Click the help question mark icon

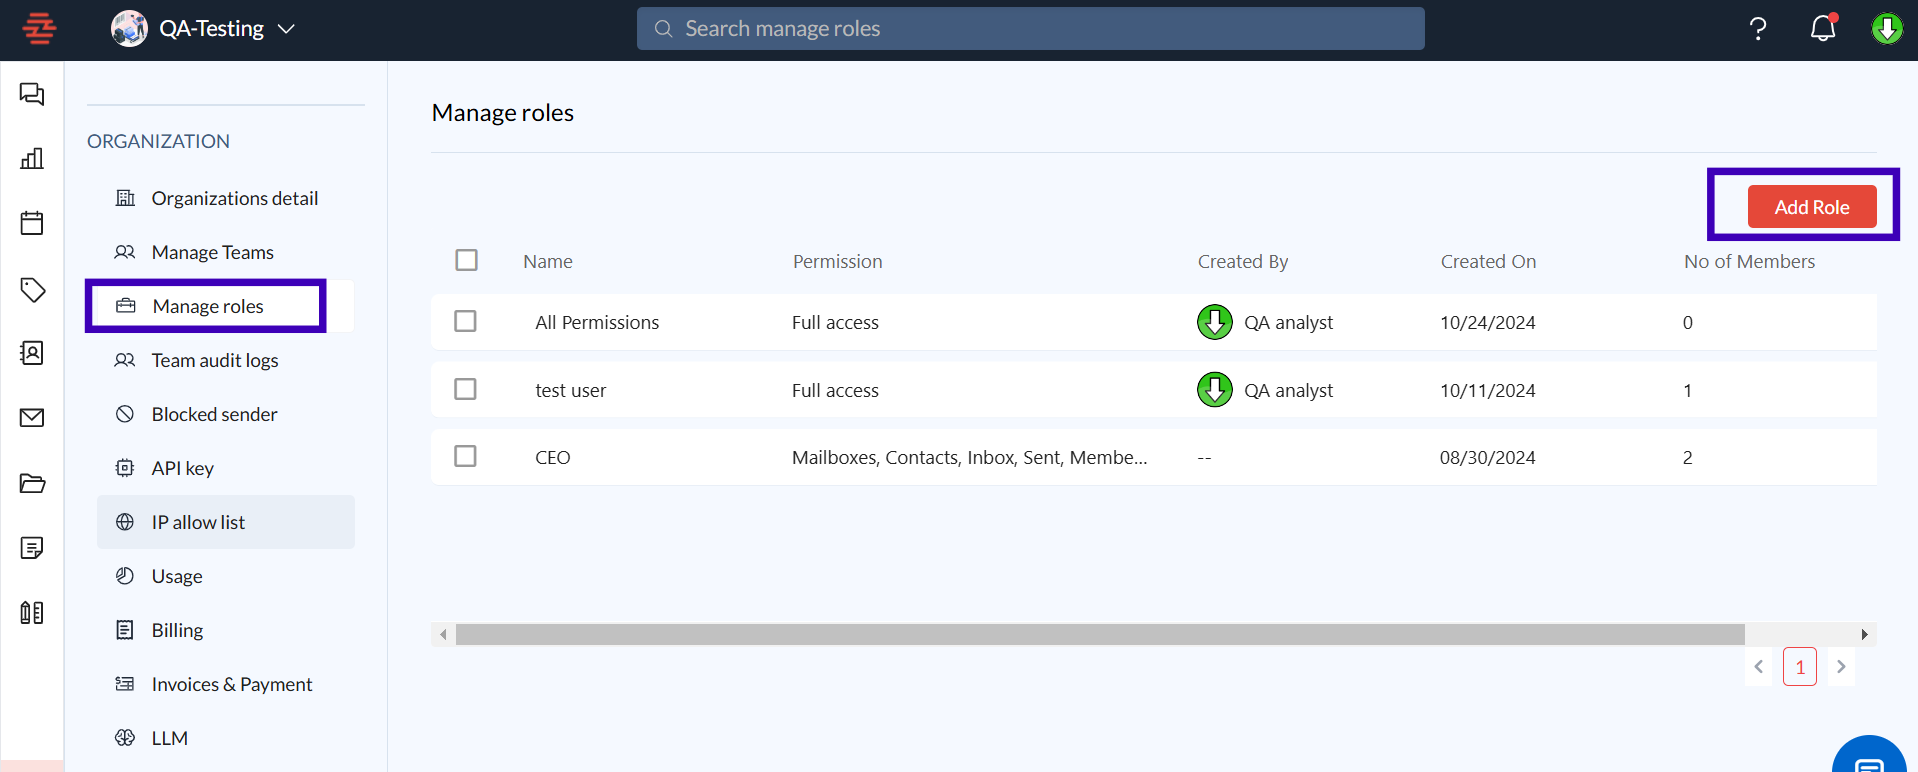click(x=1758, y=28)
